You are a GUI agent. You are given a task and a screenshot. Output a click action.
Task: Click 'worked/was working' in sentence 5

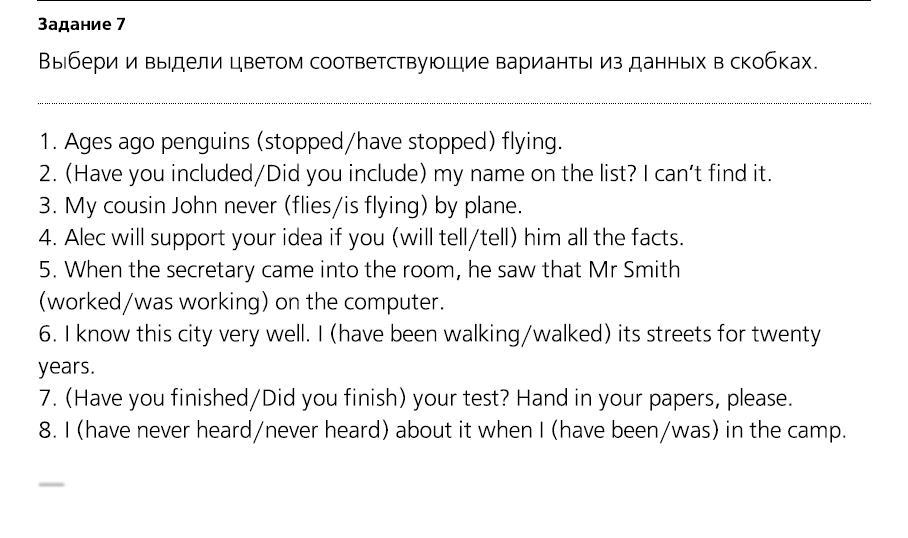tap(153, 302)
